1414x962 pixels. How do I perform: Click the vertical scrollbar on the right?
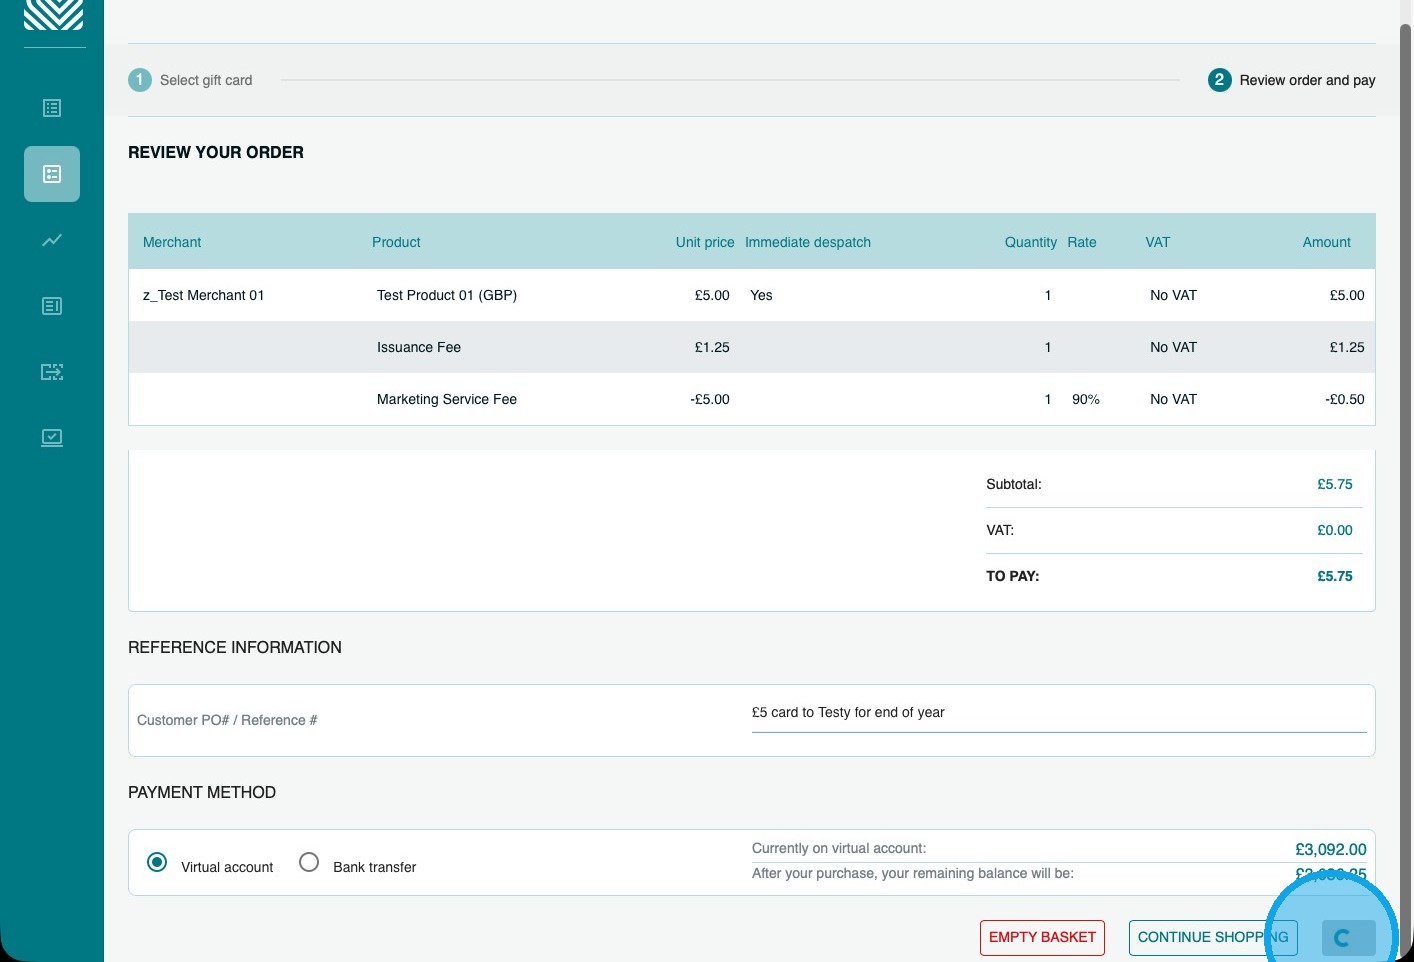(1406, 481)
